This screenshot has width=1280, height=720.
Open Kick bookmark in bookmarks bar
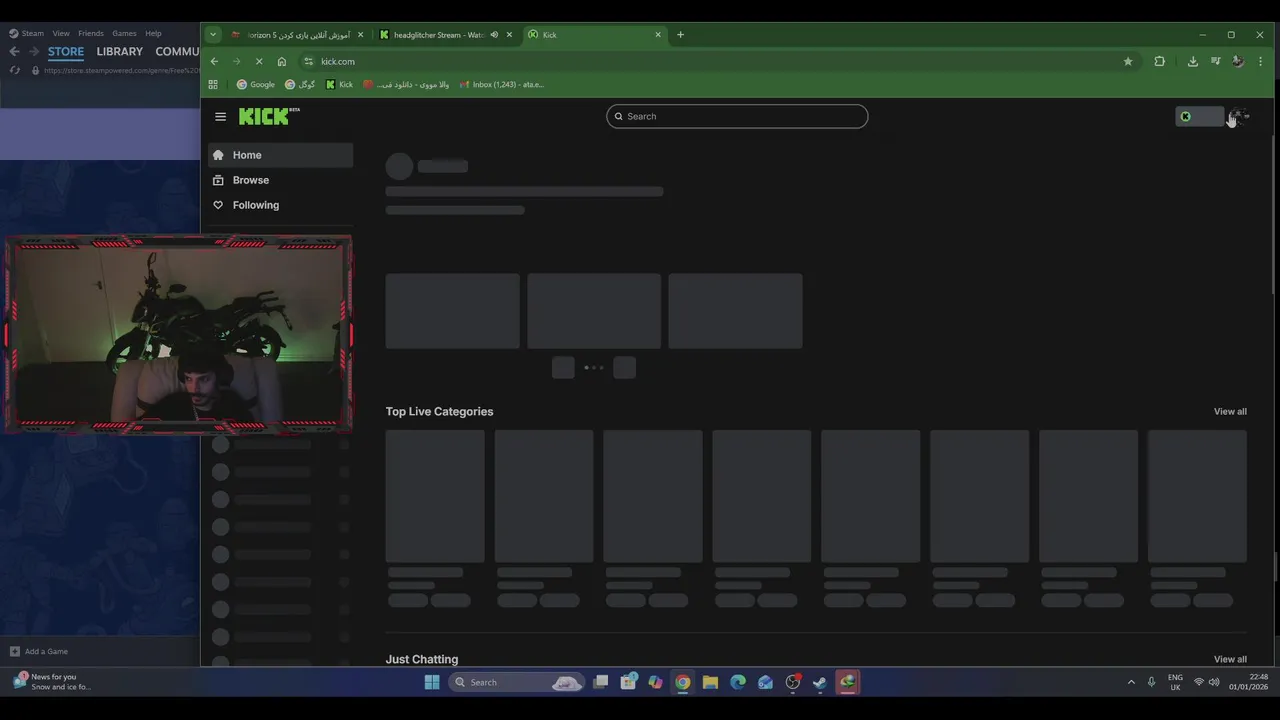click(x=340, y=84)
